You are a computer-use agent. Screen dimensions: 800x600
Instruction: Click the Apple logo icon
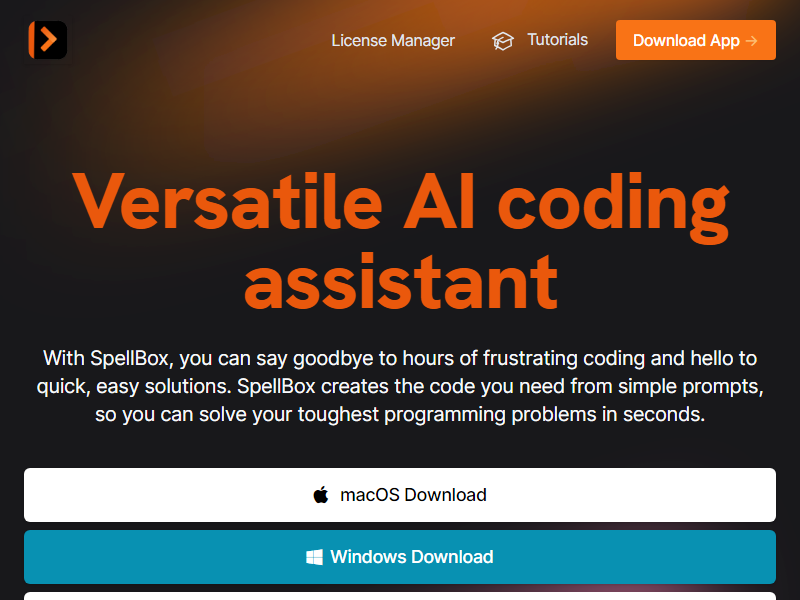tap(321, 494)
